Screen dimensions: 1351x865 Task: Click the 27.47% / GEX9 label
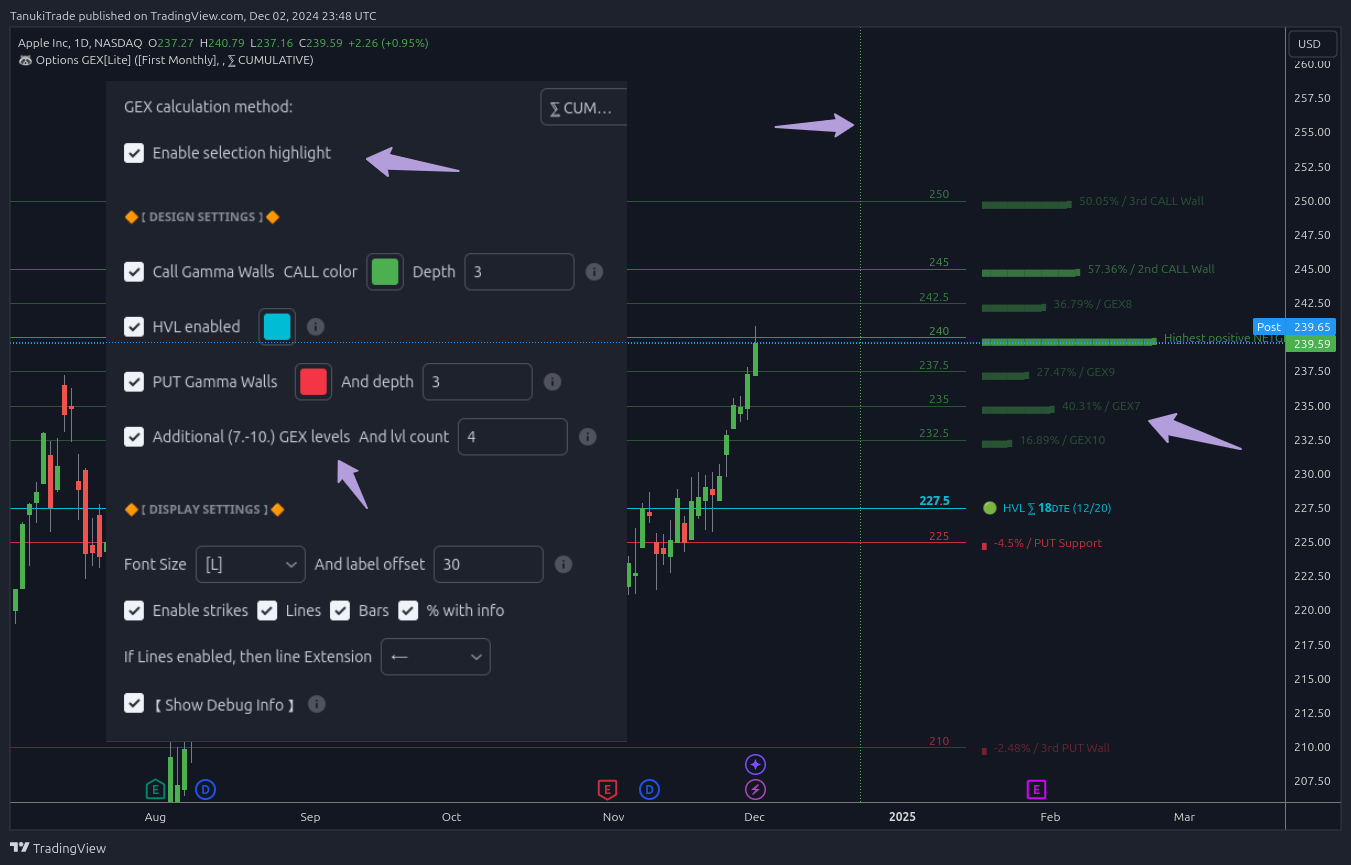1075,372
